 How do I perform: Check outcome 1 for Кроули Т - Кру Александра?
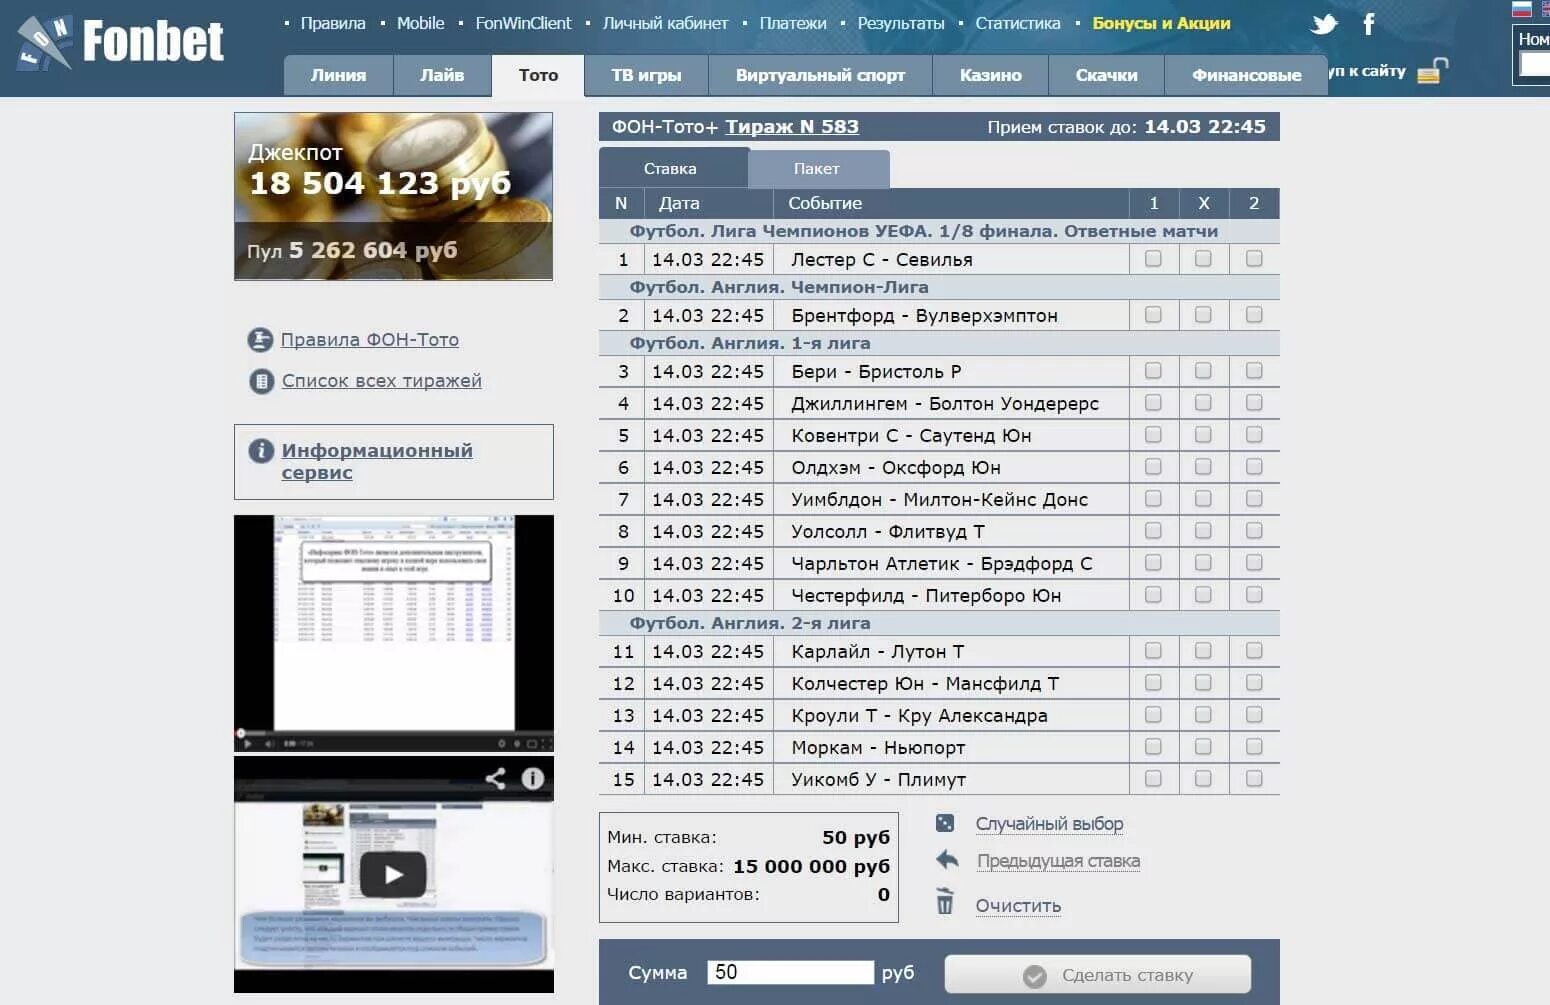[x=1153, y=715]
